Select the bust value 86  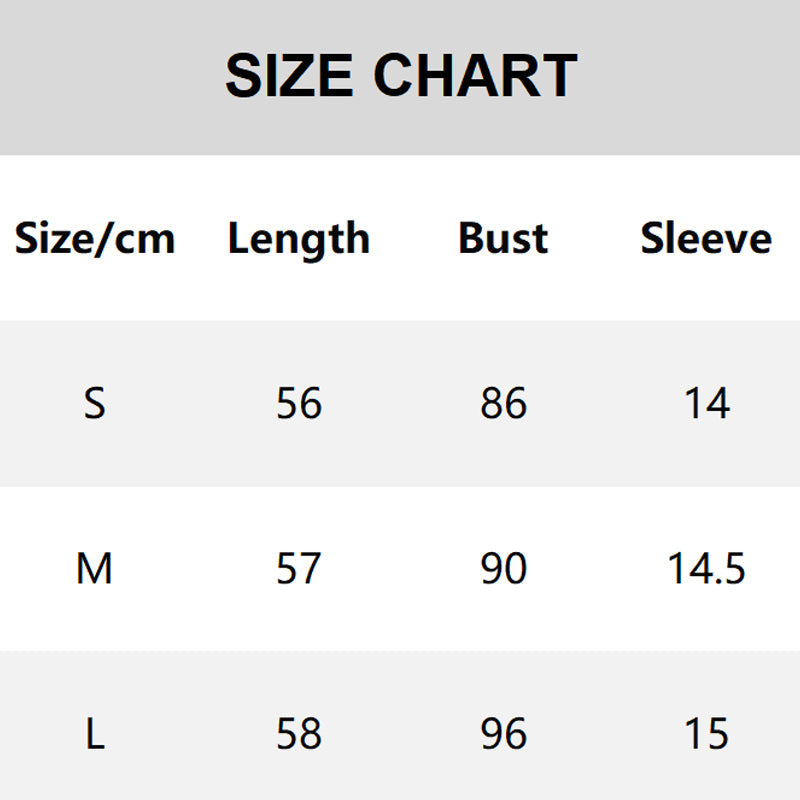pyautogui.click(x=503, y=404)
